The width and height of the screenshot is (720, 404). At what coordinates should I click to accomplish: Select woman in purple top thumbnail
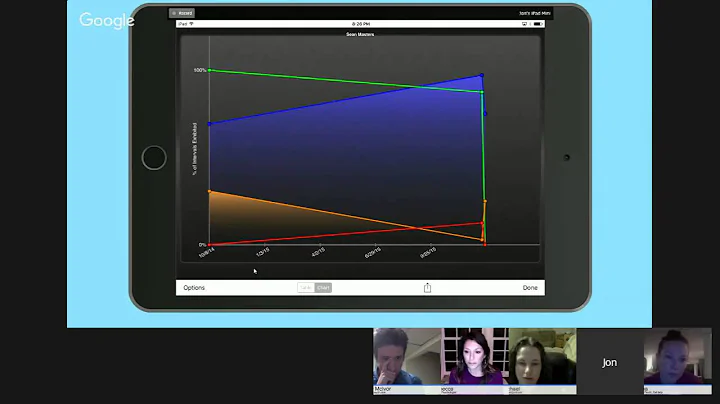click(475, 361)
